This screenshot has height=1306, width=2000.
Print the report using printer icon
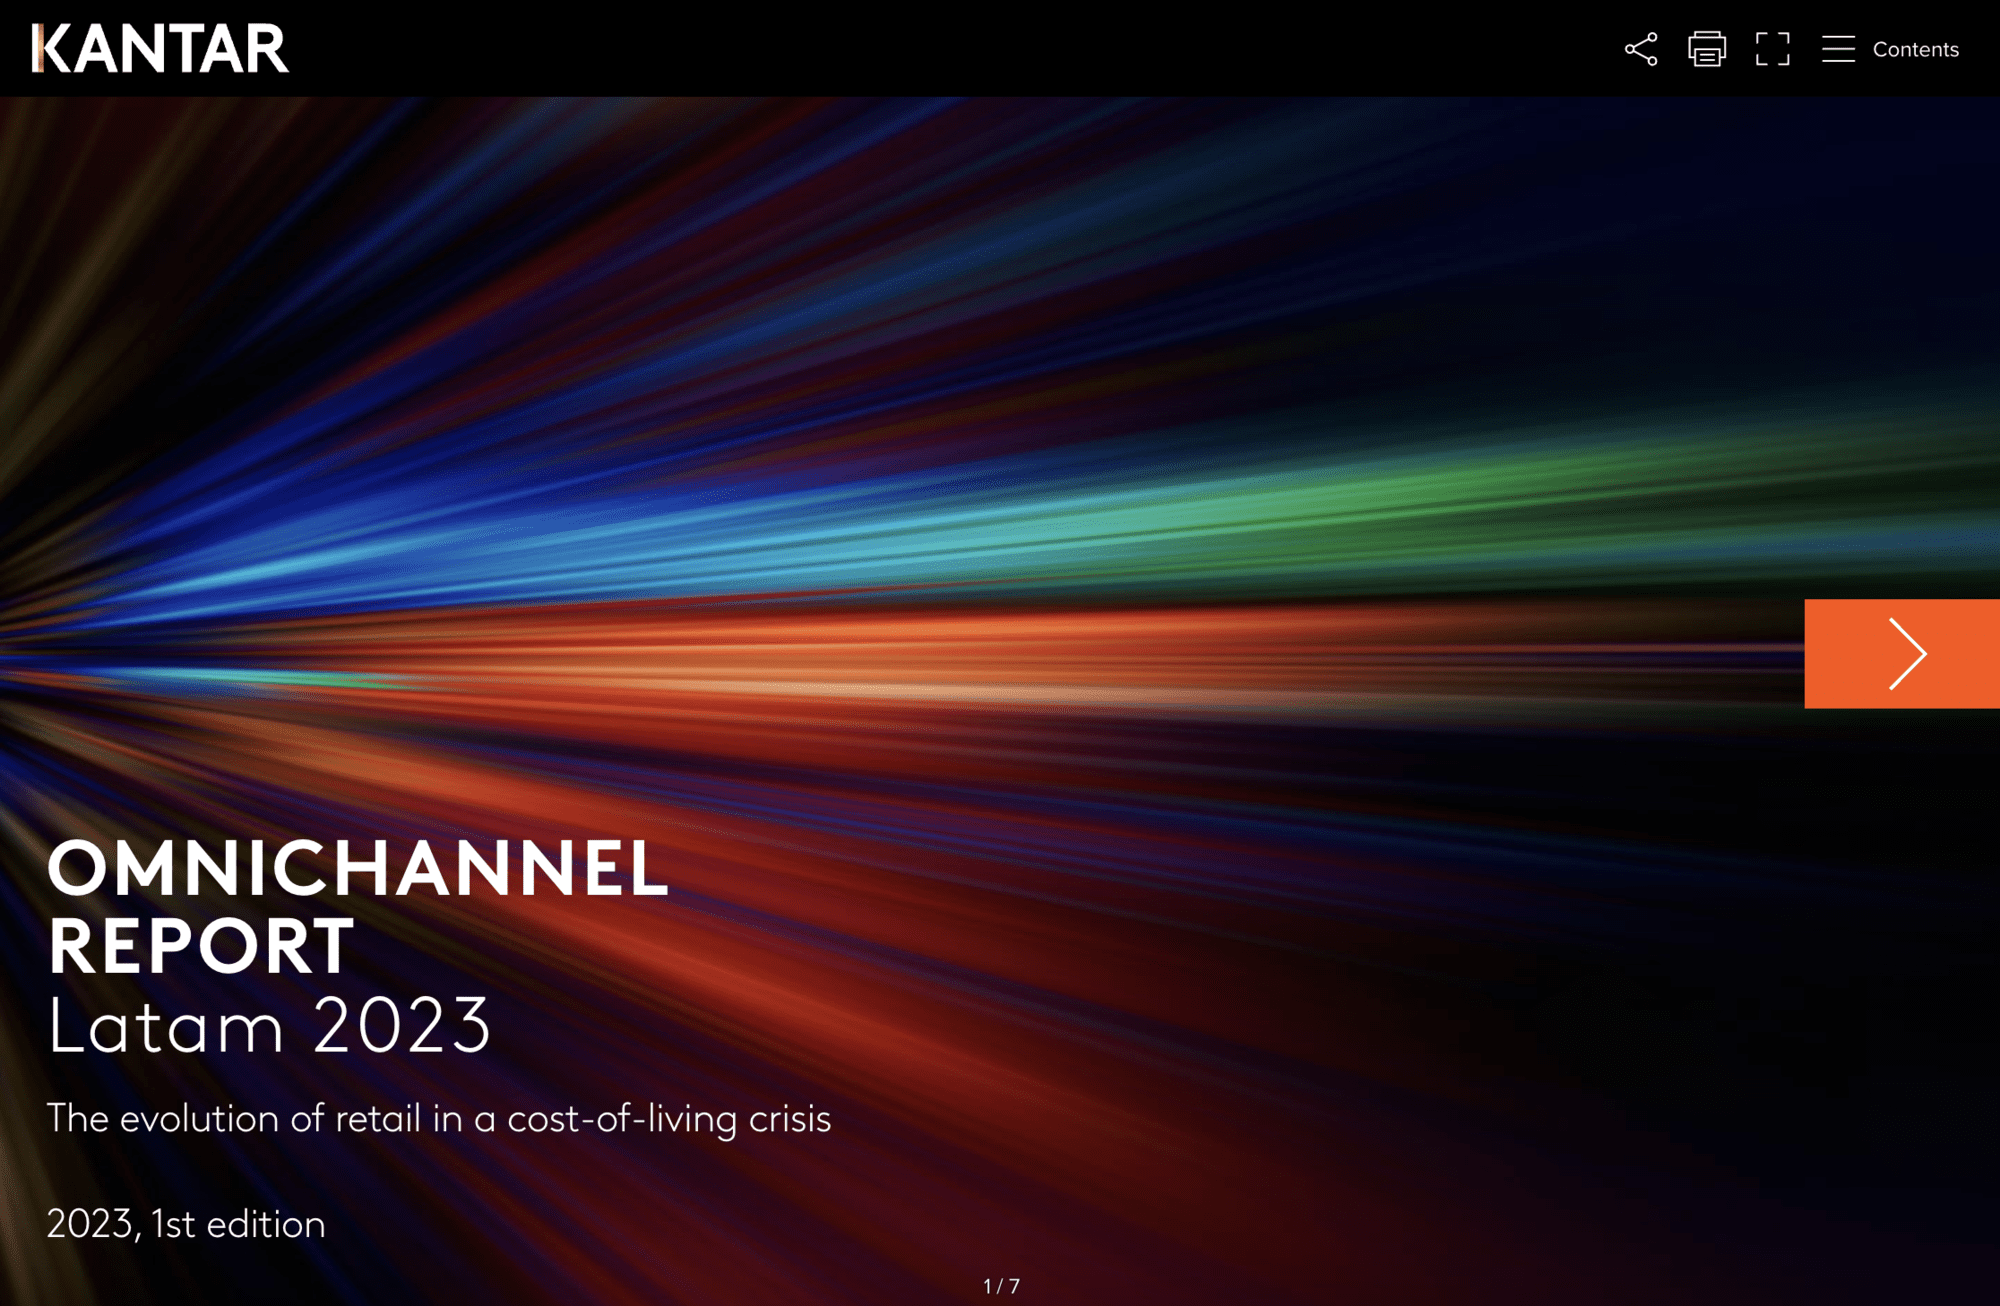1707,49
